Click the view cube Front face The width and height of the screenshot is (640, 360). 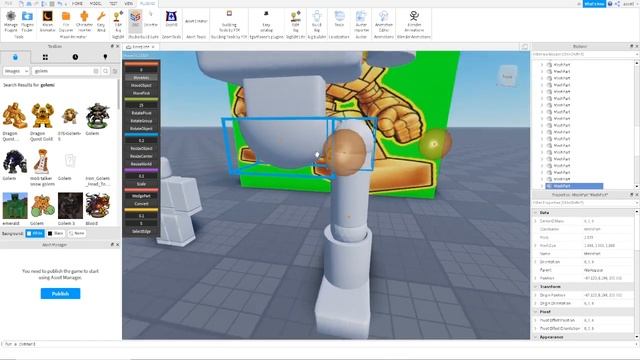tap(507, 76)
